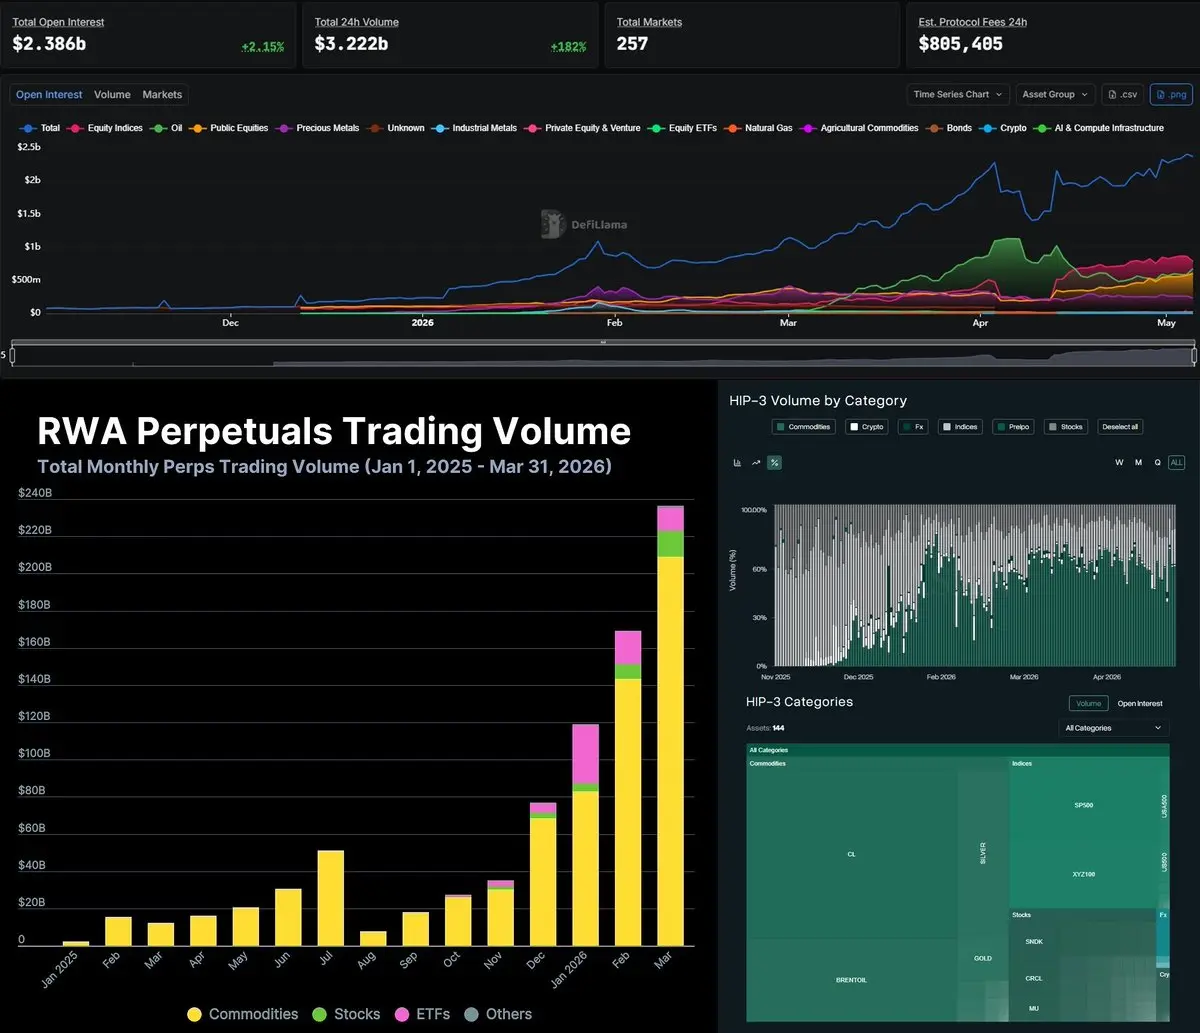The image size is (1200, 1033).
Task: Click the $805,405 protocol fees value
Action: pyautogui.click(x=961, y=44)
